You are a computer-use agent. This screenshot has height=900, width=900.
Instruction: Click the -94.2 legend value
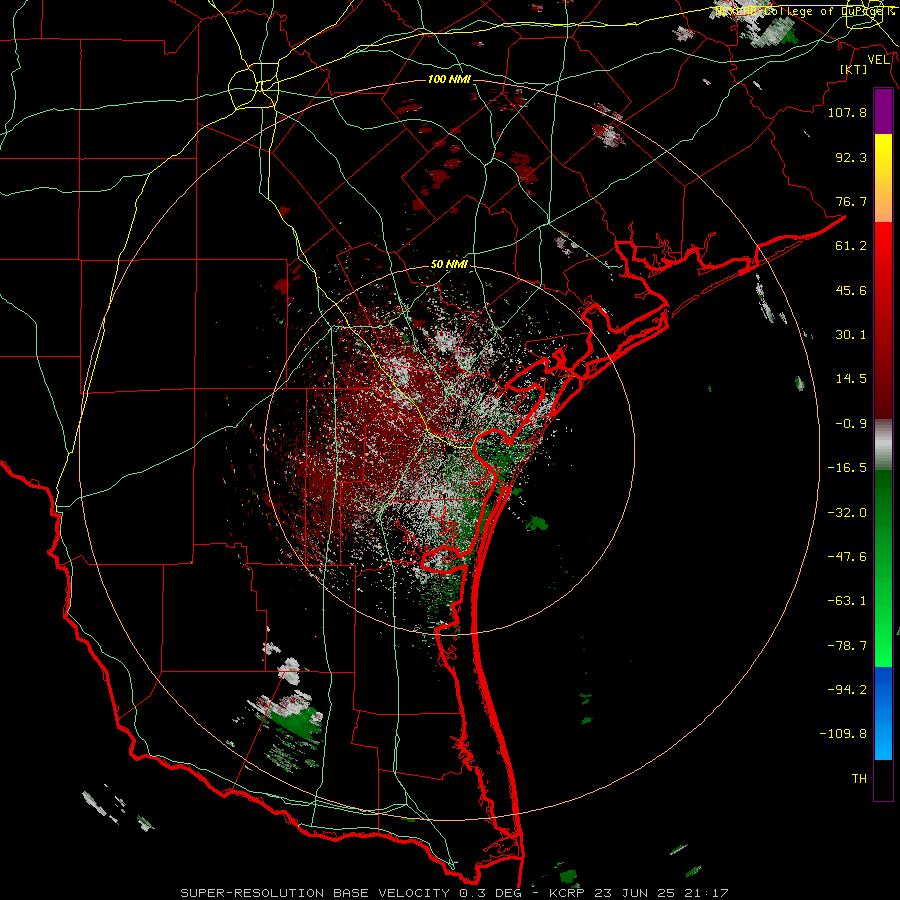(847, 690)
